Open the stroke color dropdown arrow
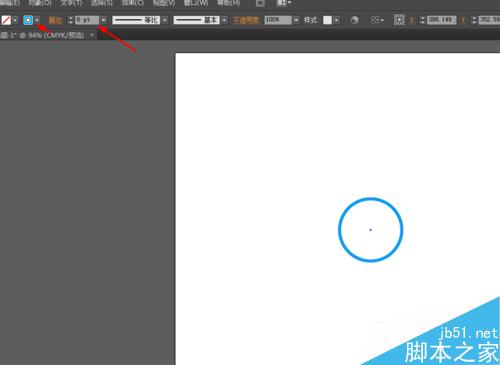This screenshot has height=365, width=500. tap(37, 20)
